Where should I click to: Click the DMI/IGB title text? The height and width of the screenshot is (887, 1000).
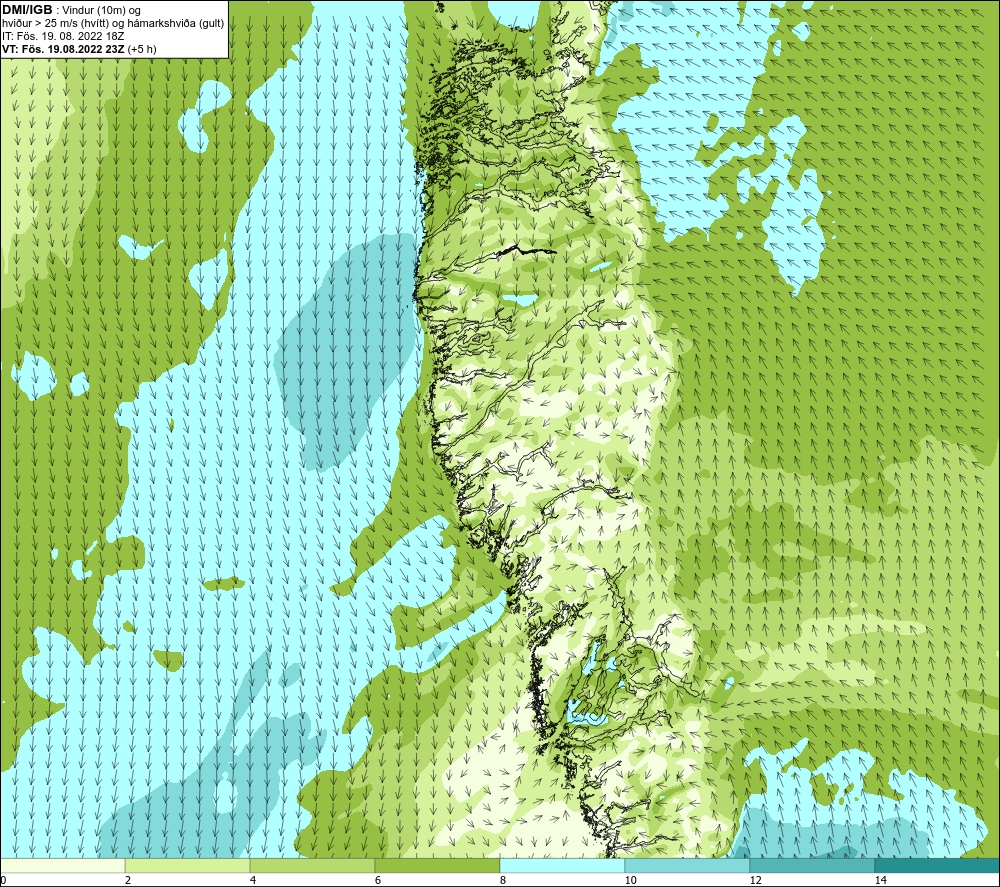(x=27, y=10)
